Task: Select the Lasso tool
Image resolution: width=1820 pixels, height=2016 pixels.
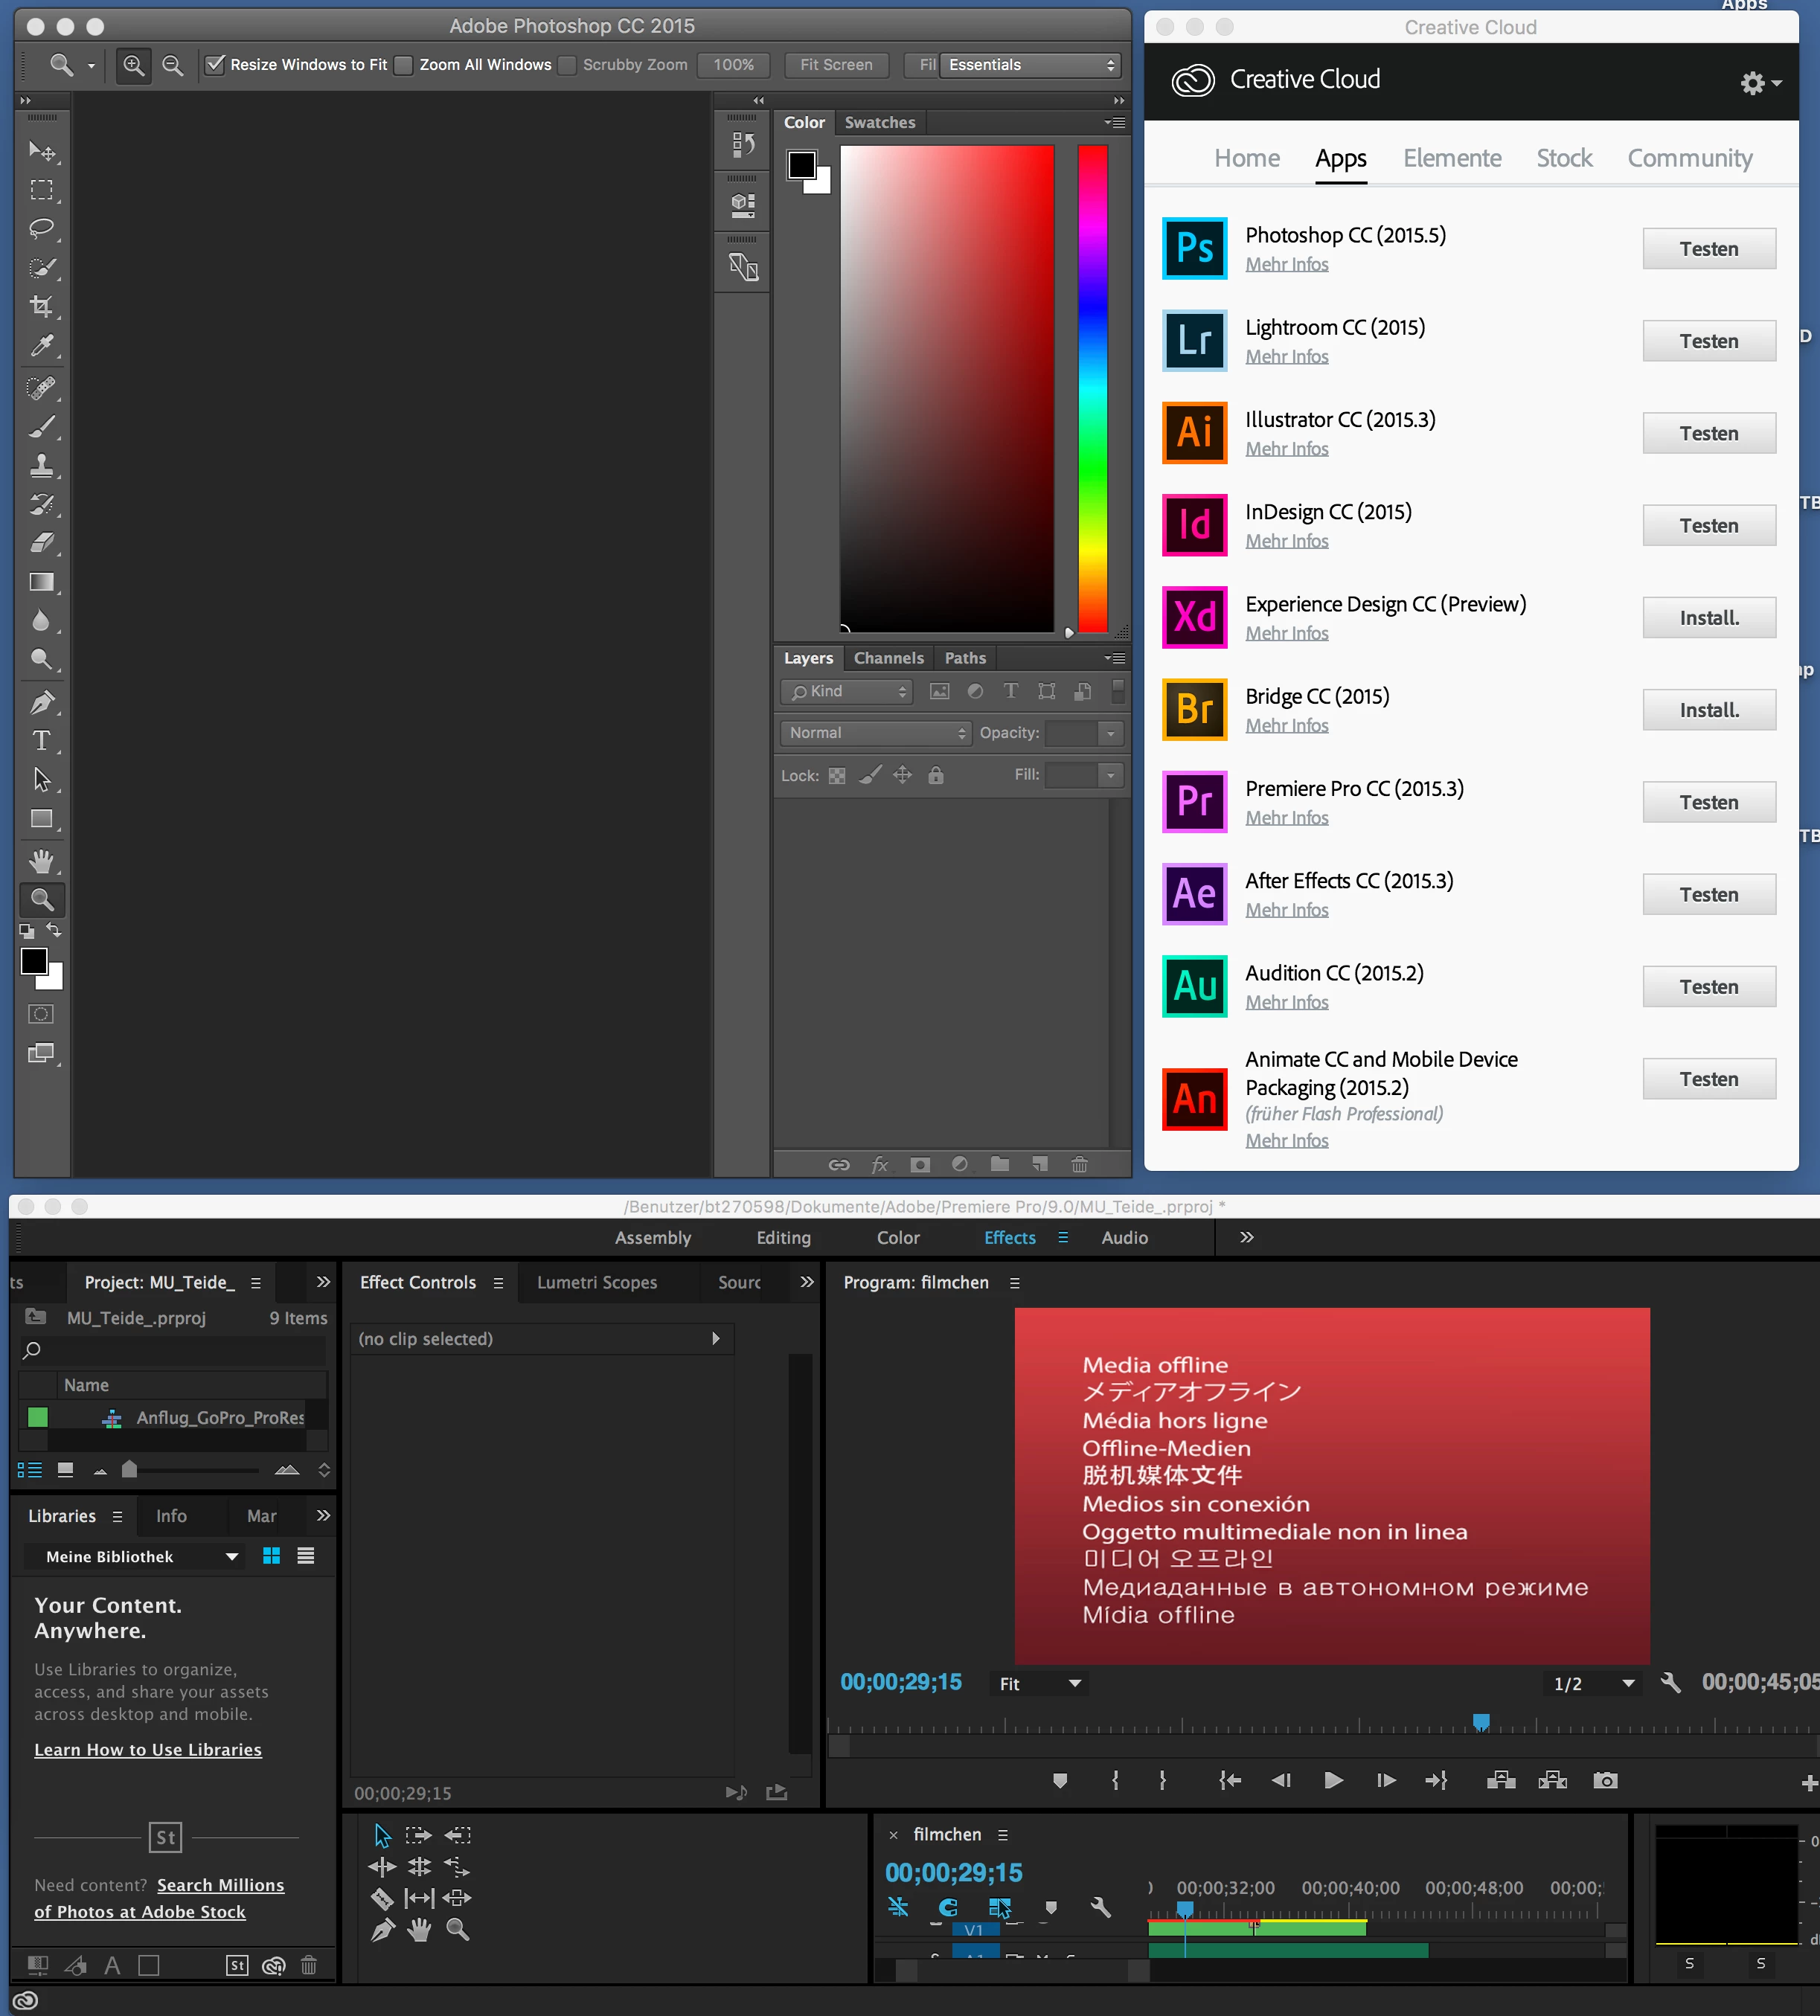Action: [x=41, y=229]
